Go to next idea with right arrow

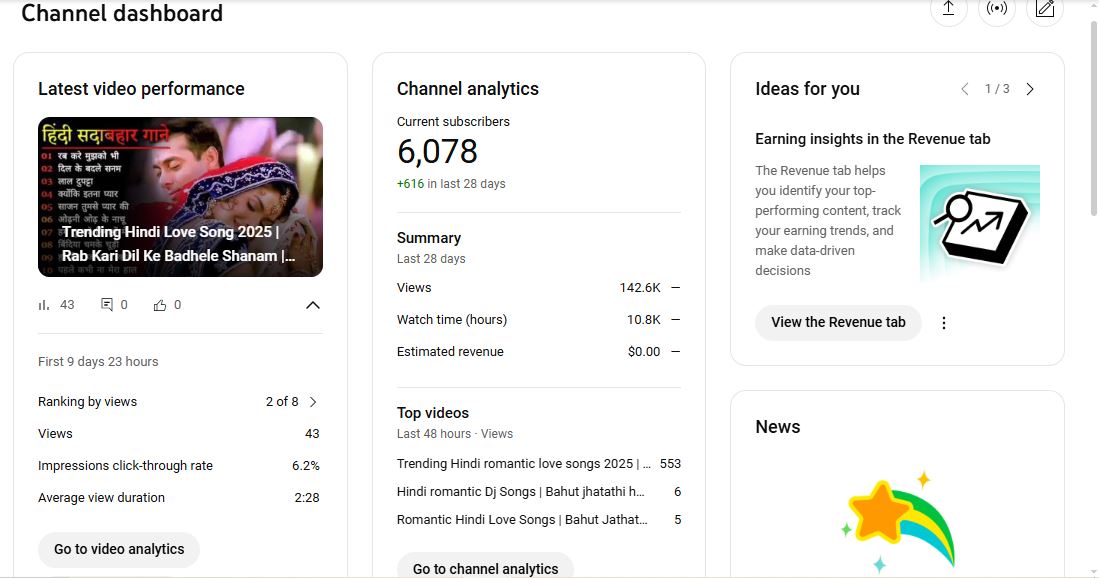[1030, 89]
